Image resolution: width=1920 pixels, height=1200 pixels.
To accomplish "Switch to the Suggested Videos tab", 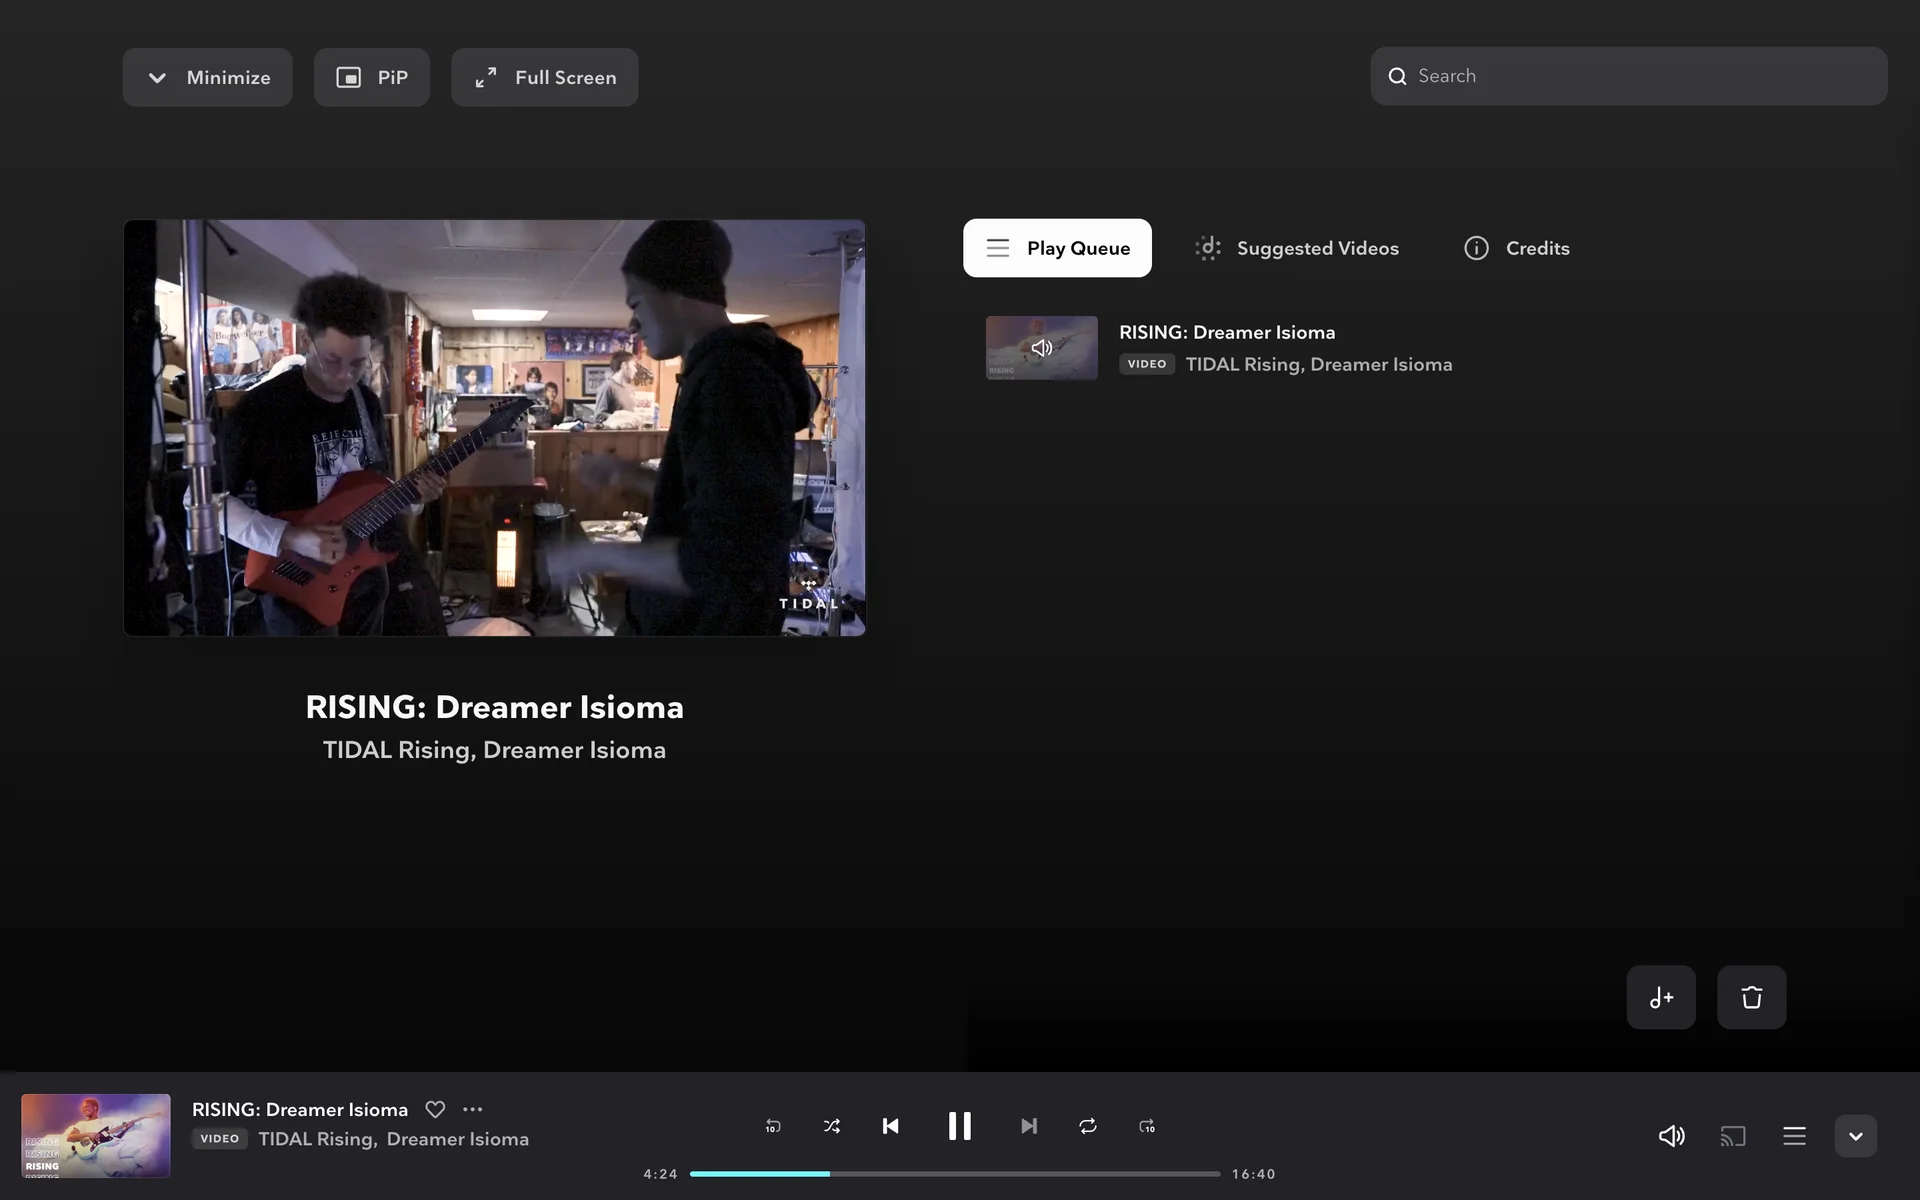I will pos(1297,248).
